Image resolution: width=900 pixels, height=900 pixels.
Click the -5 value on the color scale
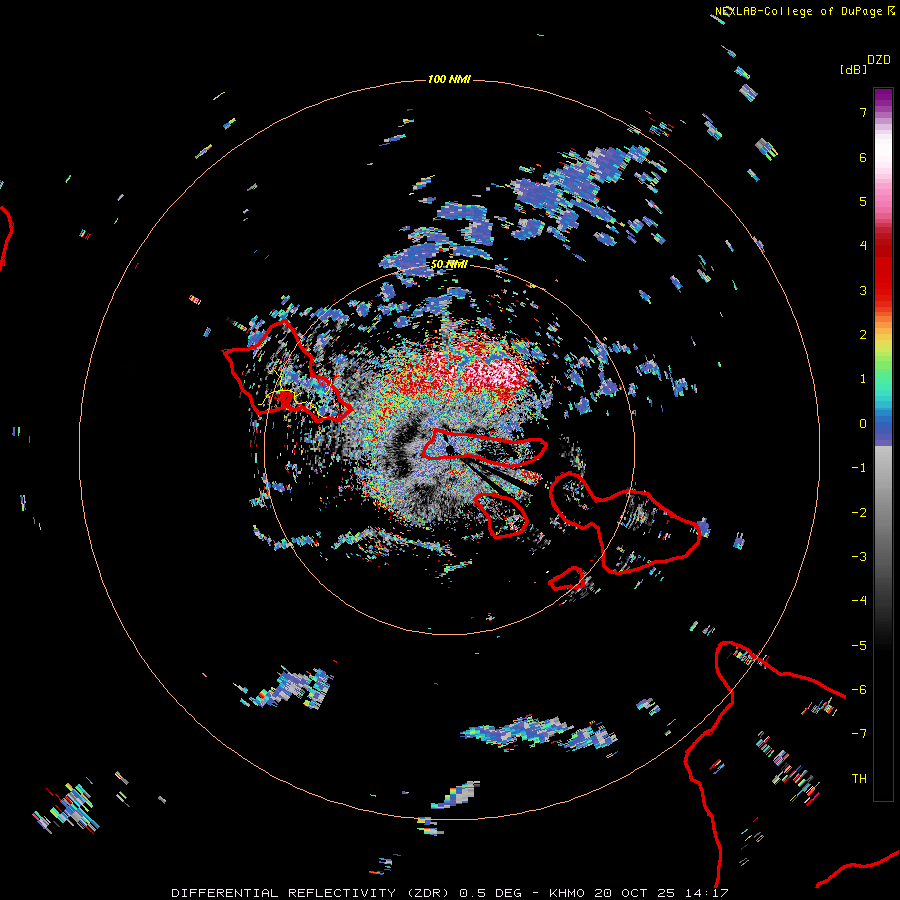point(859,646)
